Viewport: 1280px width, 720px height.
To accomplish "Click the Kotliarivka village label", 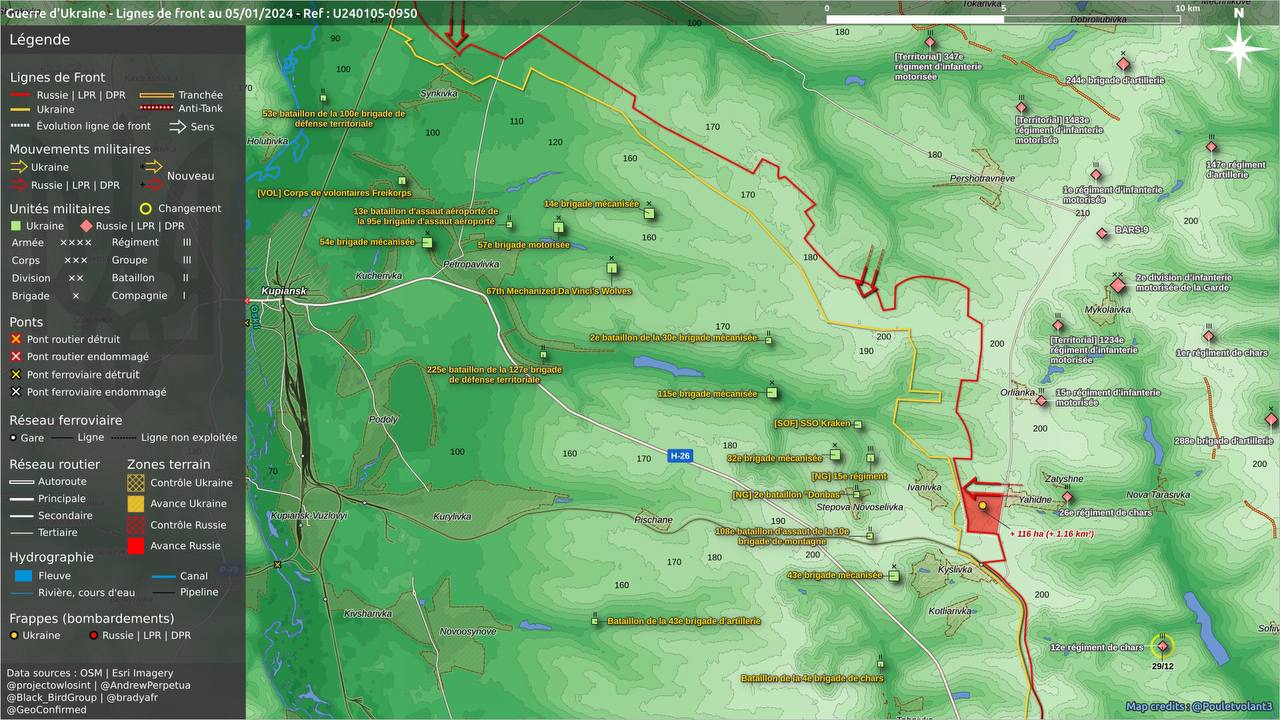I will tap(950, 610).
